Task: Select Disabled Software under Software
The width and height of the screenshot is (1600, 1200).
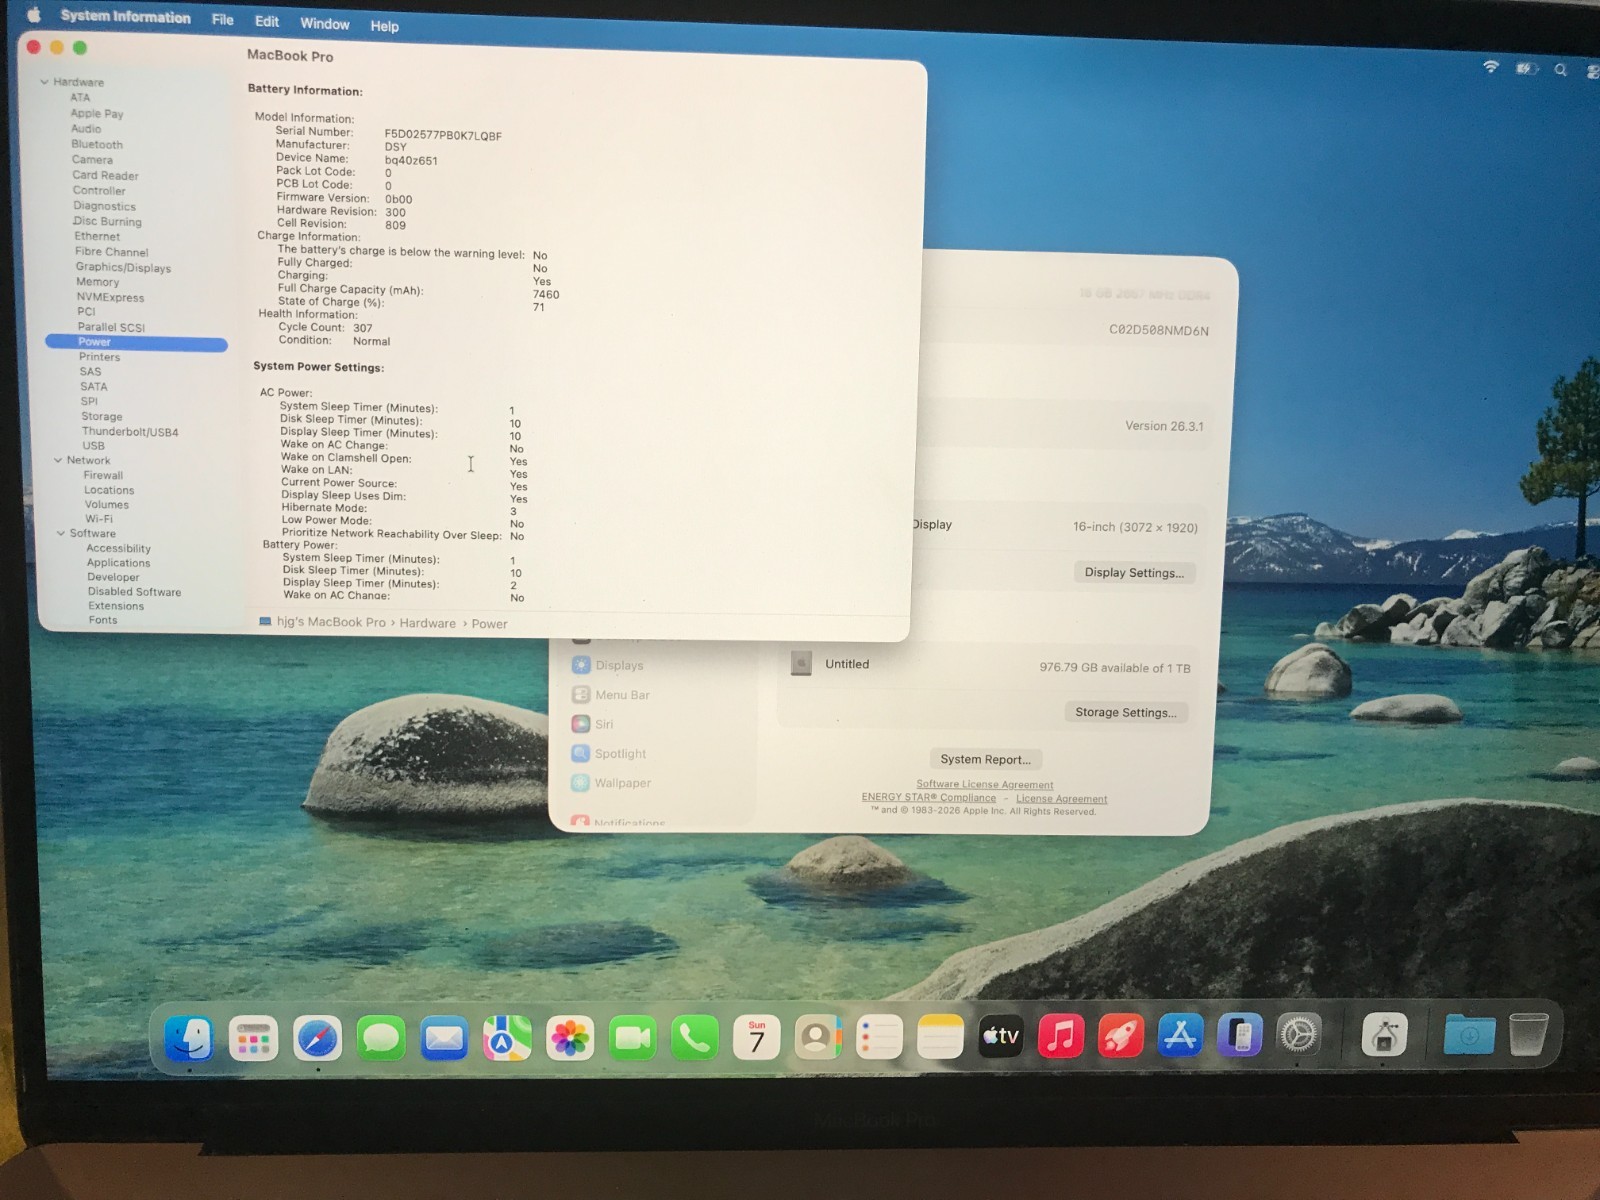Action: [134, 592]
